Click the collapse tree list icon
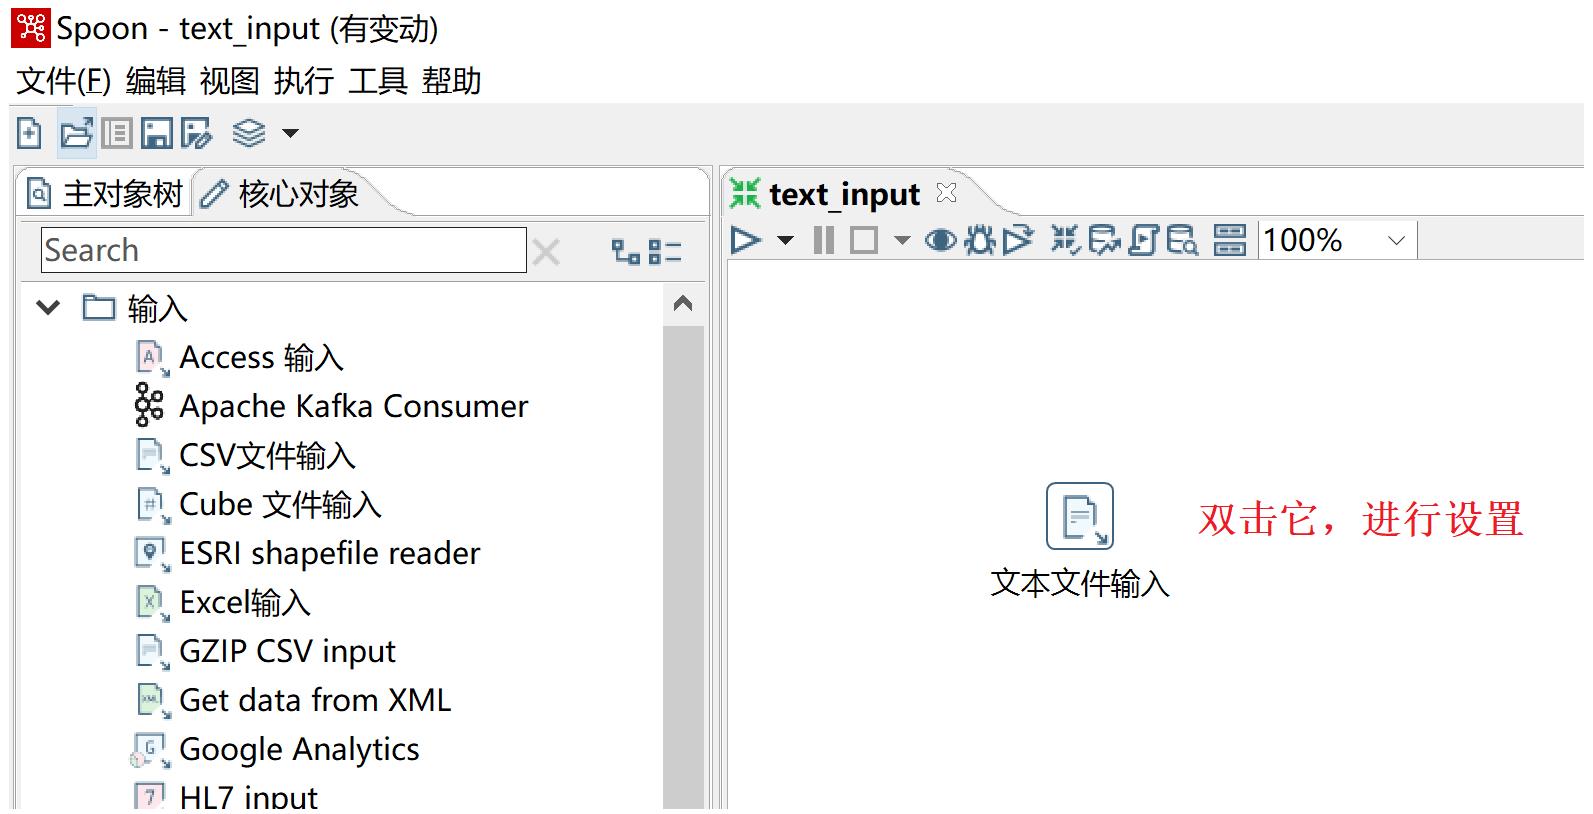The width and height of the screenshot is (1593, 814). [665, 251]
